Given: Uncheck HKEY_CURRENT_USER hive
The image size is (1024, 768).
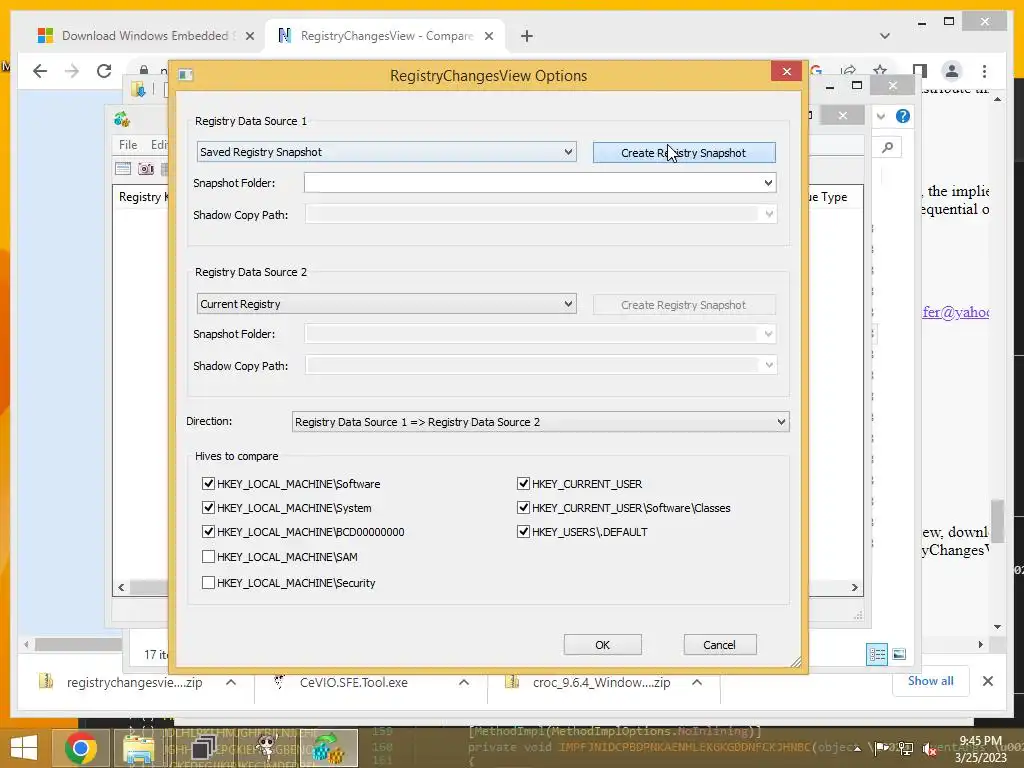Looking at the screenshot, I should [x=523, y=483].
